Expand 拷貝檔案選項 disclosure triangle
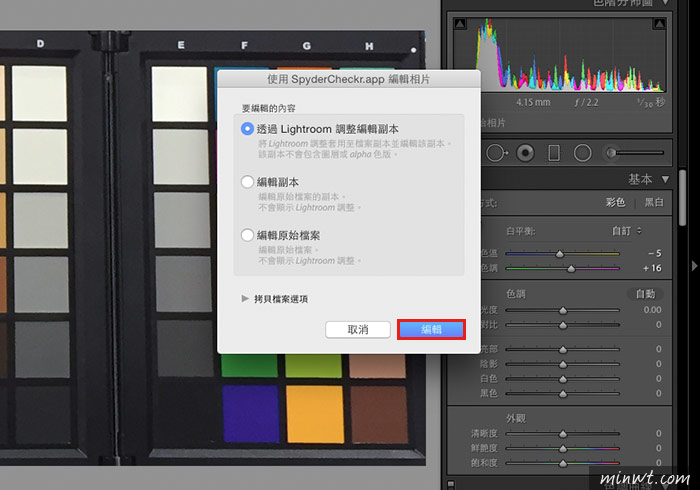 pos(245,299)
